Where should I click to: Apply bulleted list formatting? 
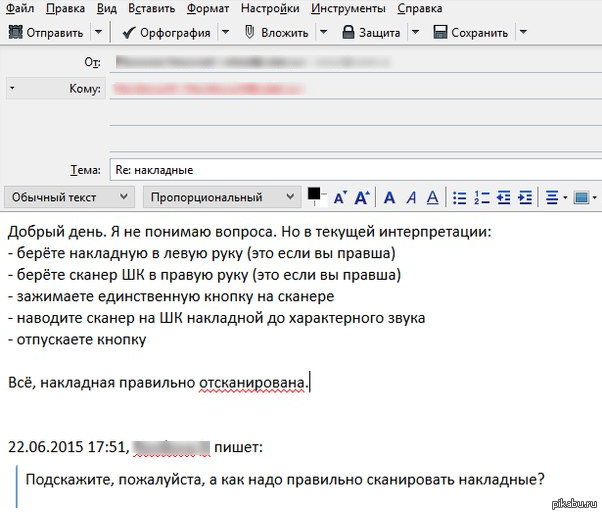[x=459, y=198]
